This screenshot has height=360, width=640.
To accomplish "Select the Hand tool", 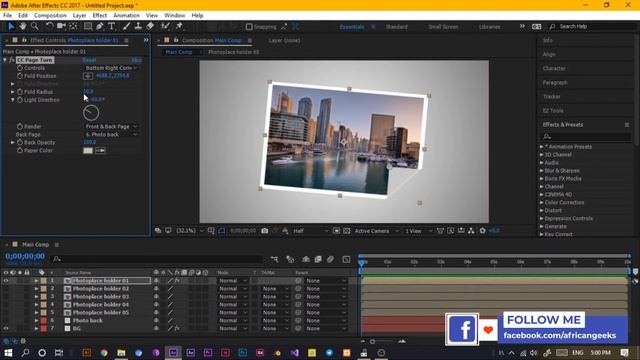I will coord(22,26).
